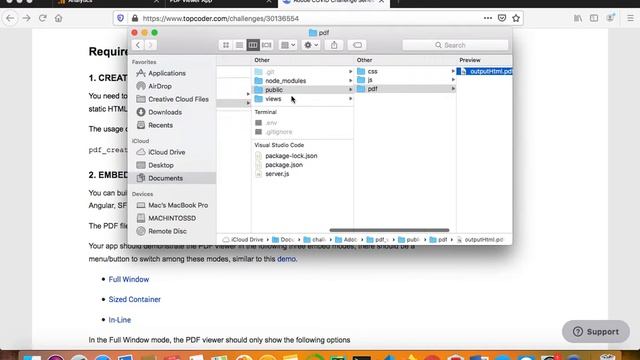Open the Full Window link
640x360 pixels.
pos(129,279)
